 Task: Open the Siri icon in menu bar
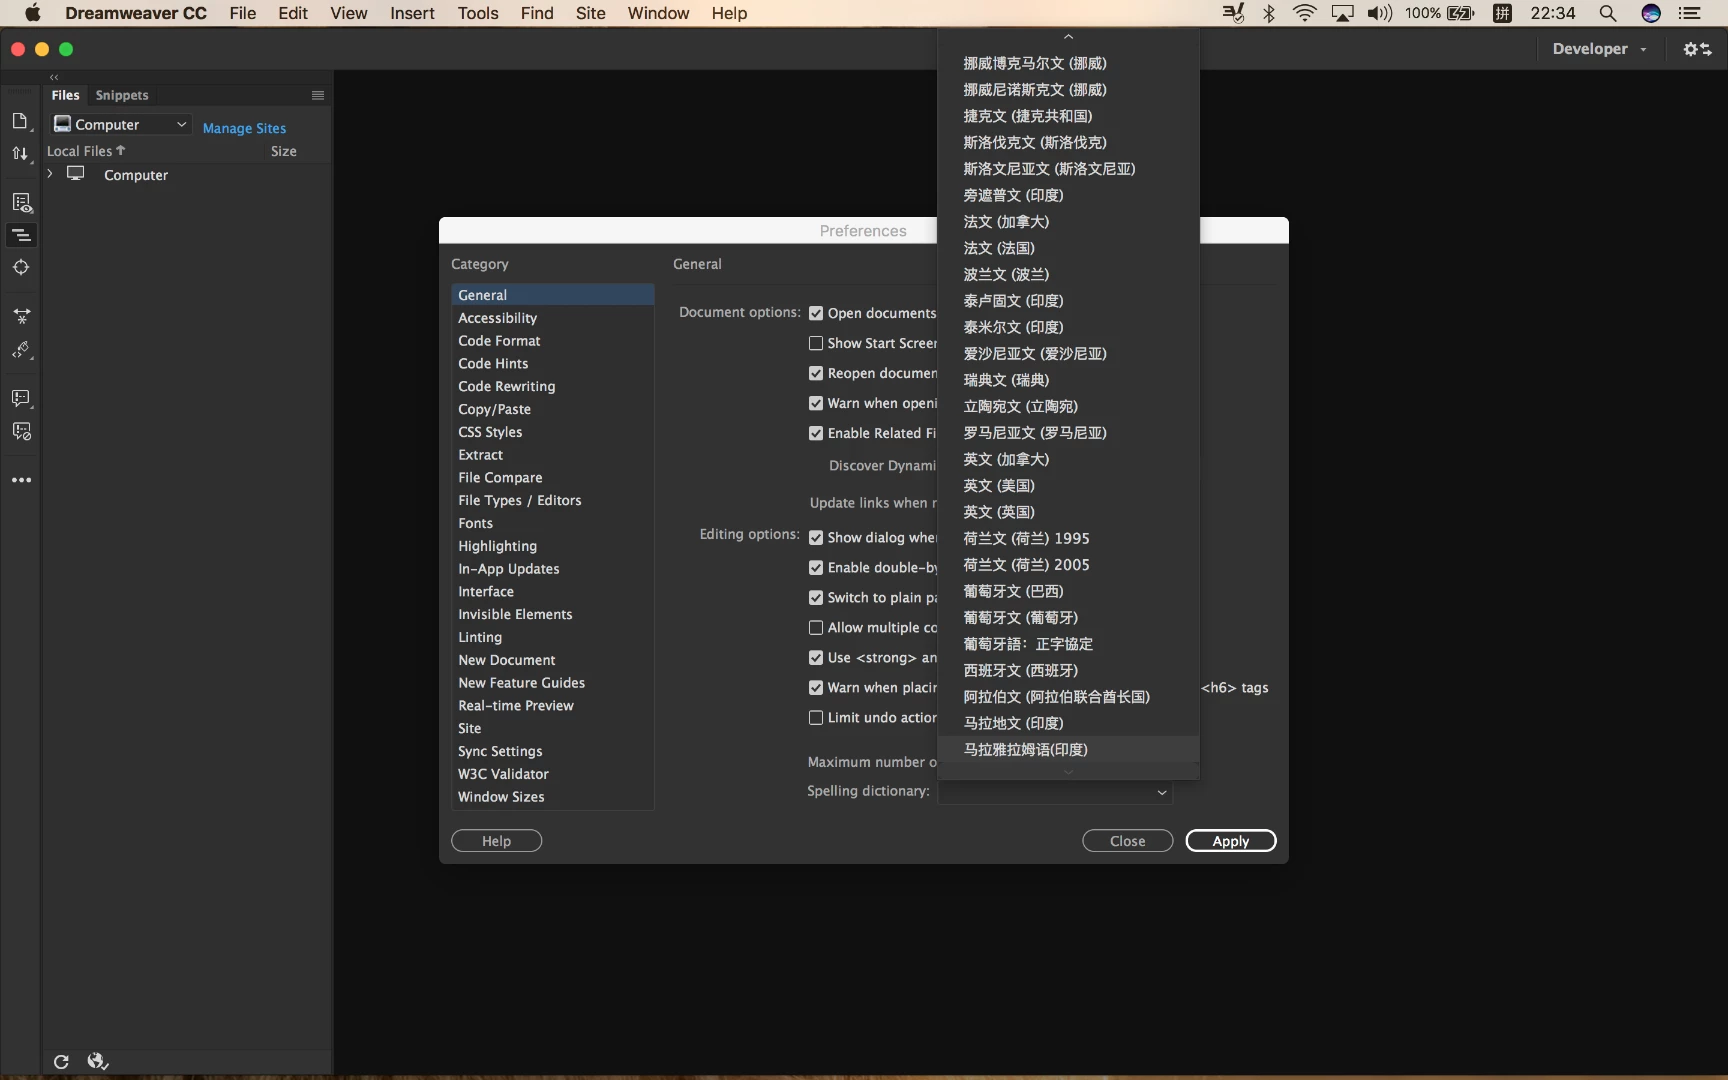(x=1651, y=13)
